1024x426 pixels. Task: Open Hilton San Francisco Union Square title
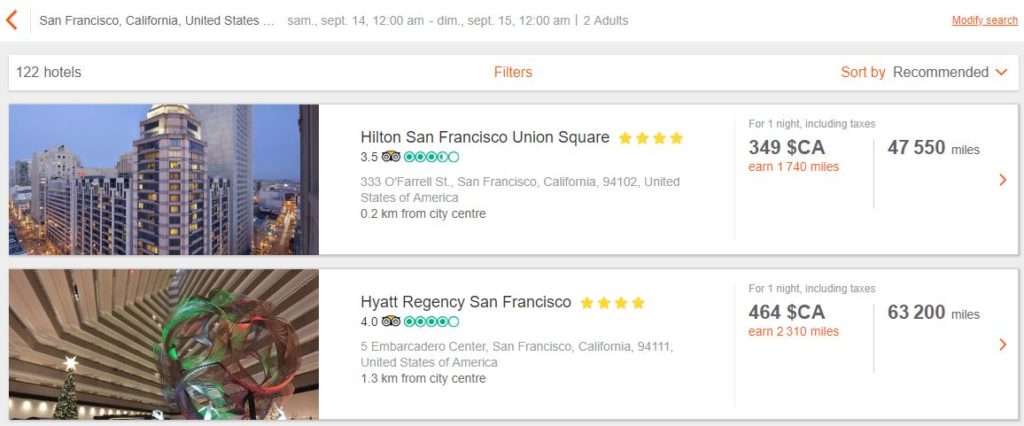point(484,138)
